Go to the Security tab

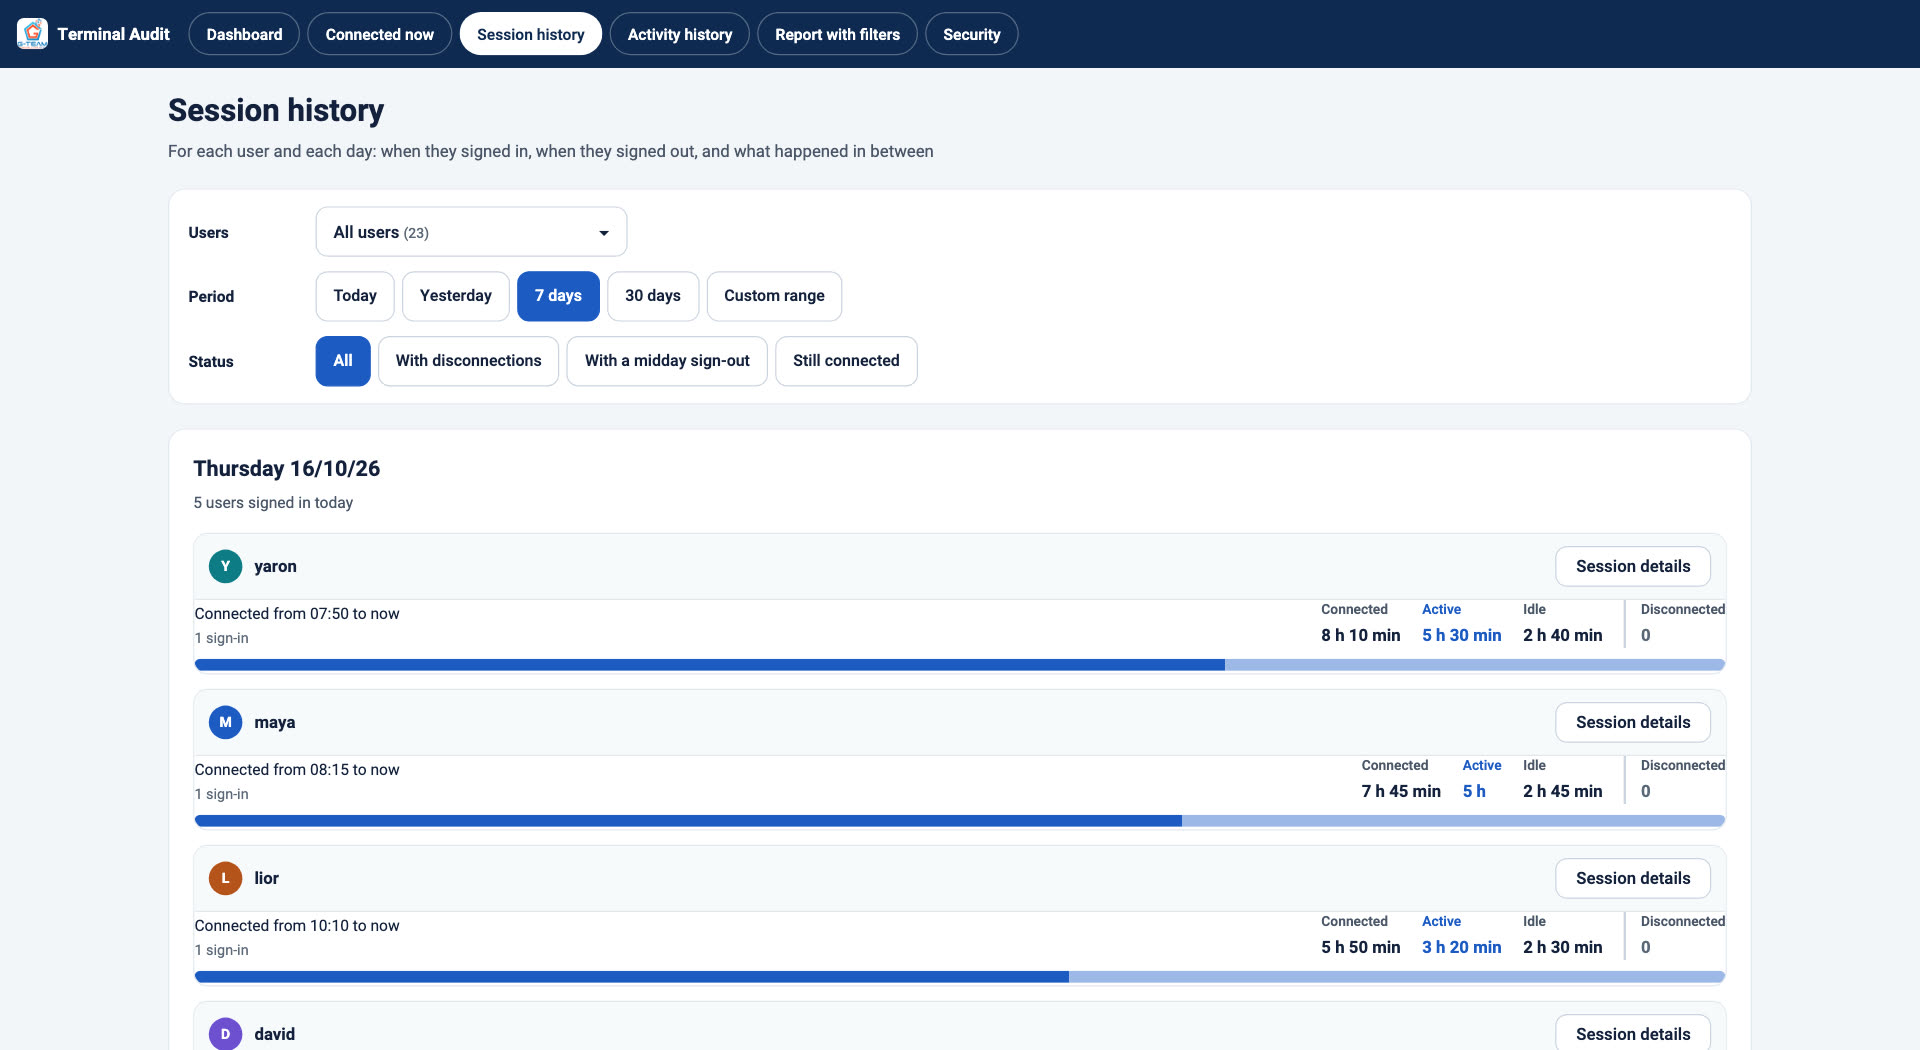971,34
